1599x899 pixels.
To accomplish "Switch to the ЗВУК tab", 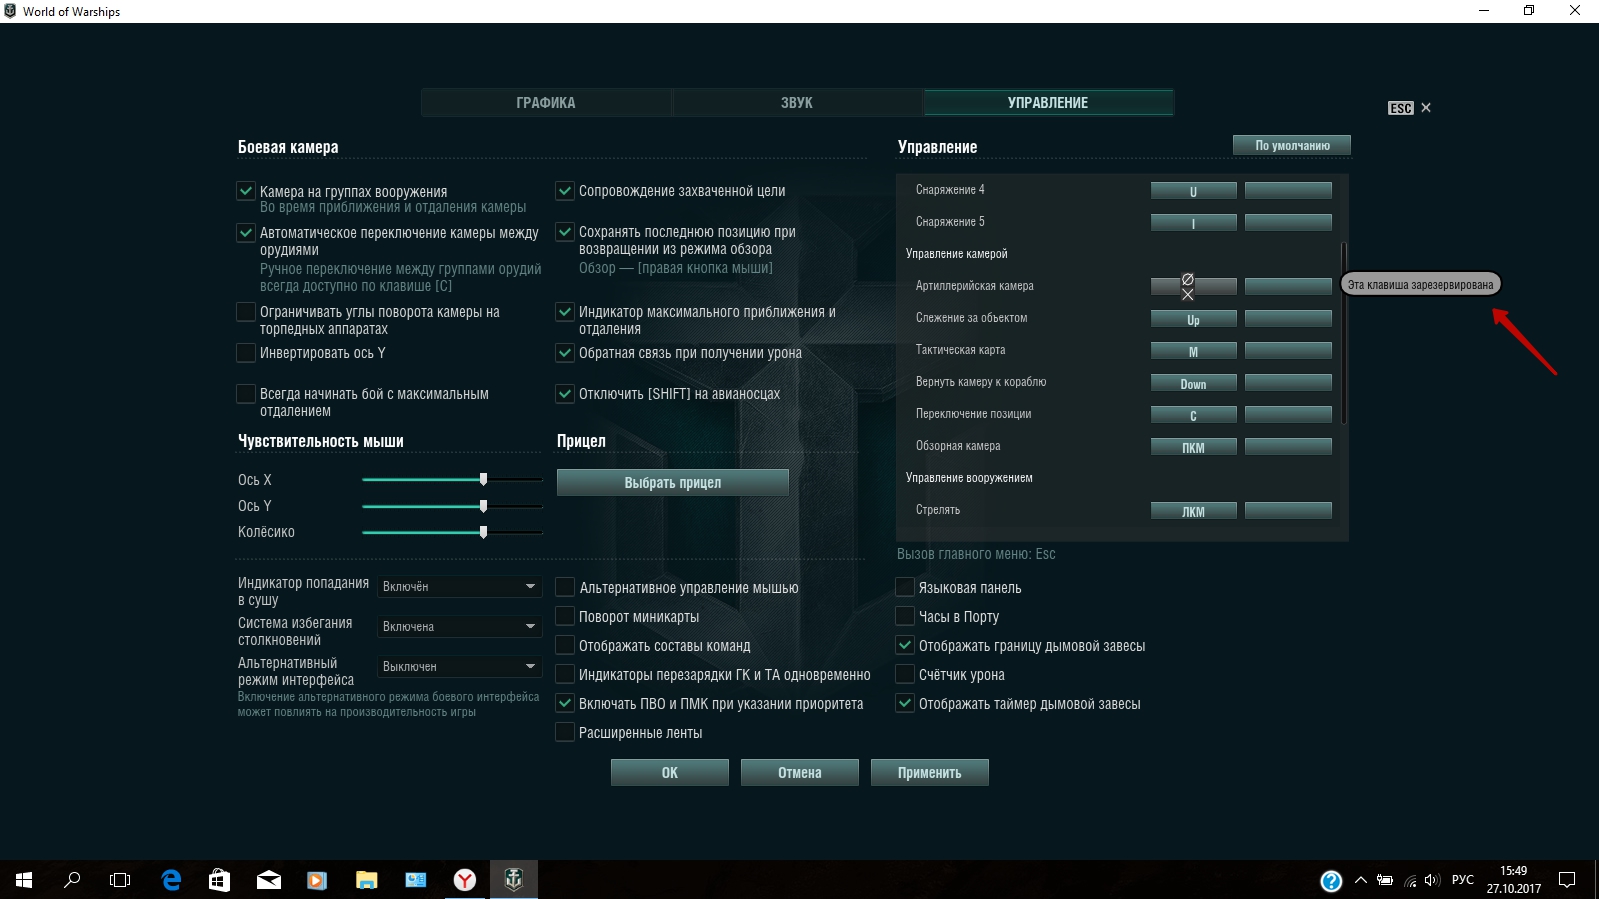I will click(797, 103).
